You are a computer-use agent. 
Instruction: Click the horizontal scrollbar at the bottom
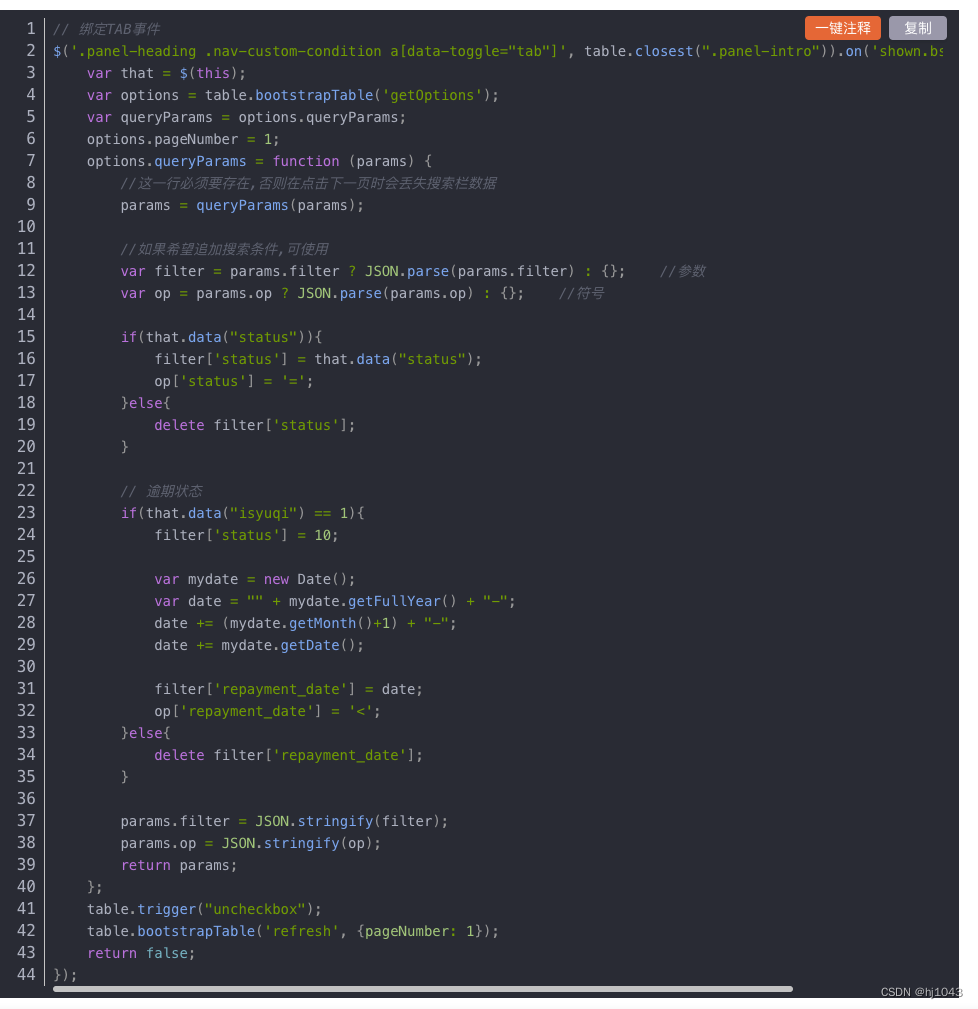420,988
